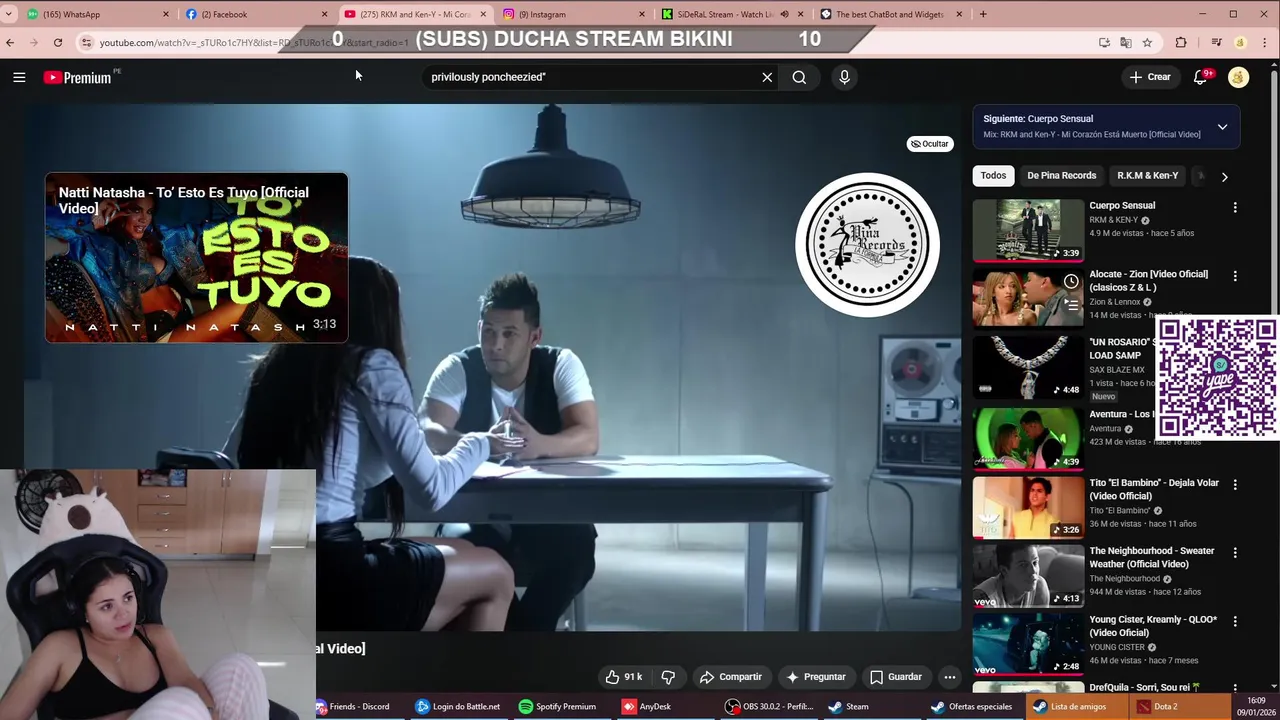Open options for Sweater Weather video
This screenshot has width=1280, height=720.
click(x=1235, y=552)
